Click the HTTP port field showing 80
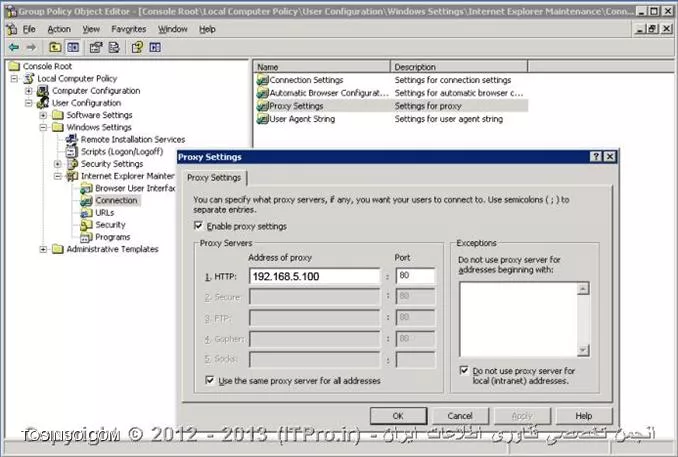The image size is (678, 457). (x=415, y=275)
